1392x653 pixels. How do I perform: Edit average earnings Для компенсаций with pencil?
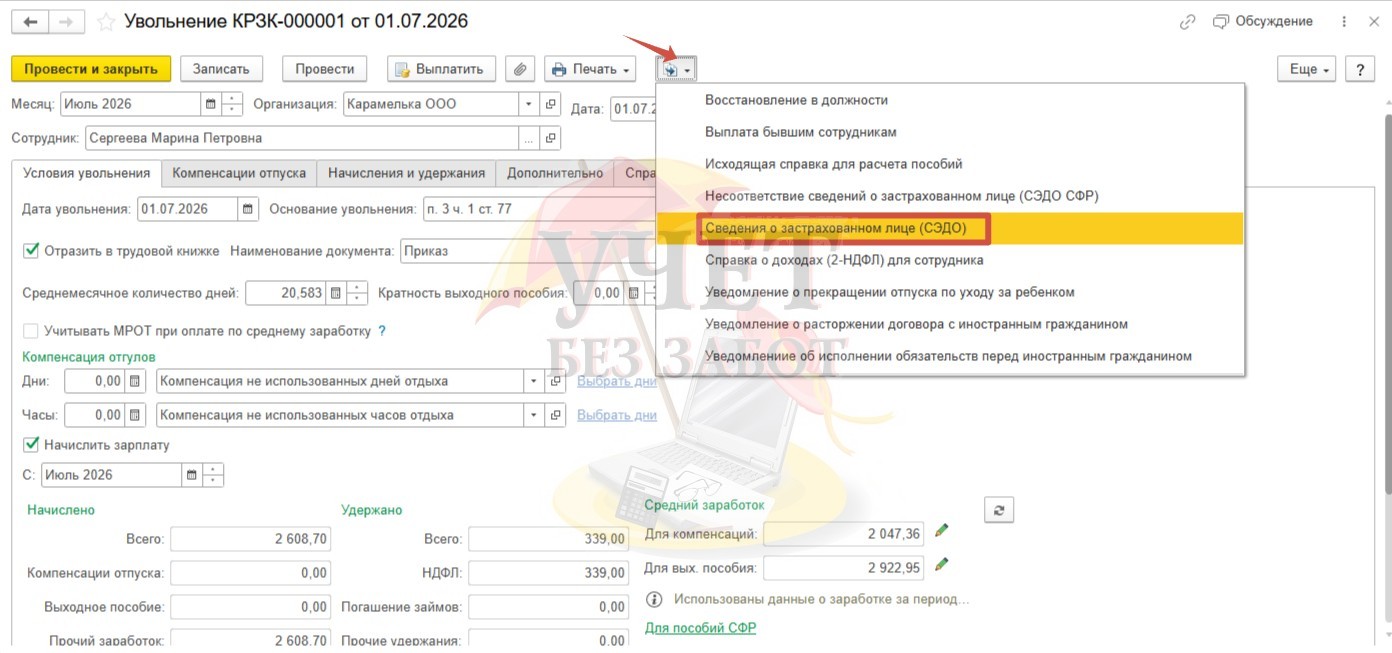pos(941,532)
